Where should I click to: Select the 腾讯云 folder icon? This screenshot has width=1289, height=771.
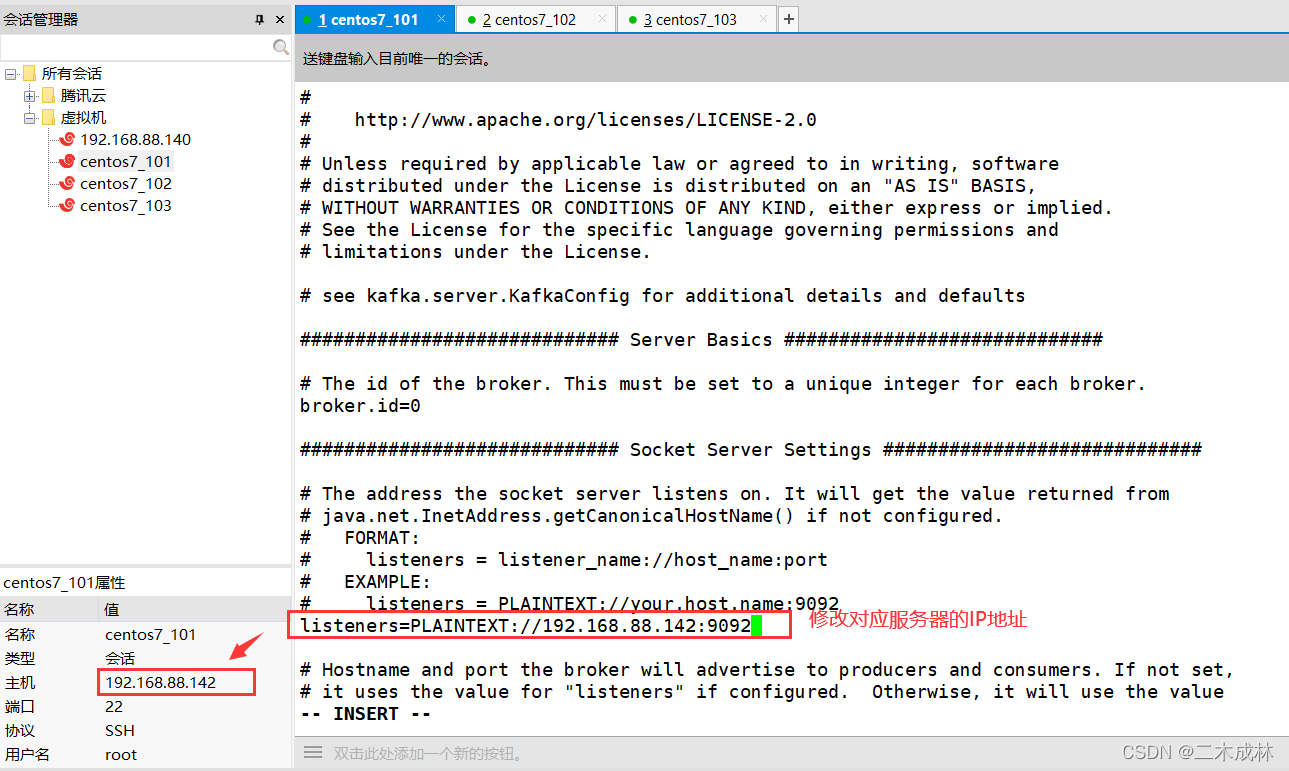(x=48, y=95)
